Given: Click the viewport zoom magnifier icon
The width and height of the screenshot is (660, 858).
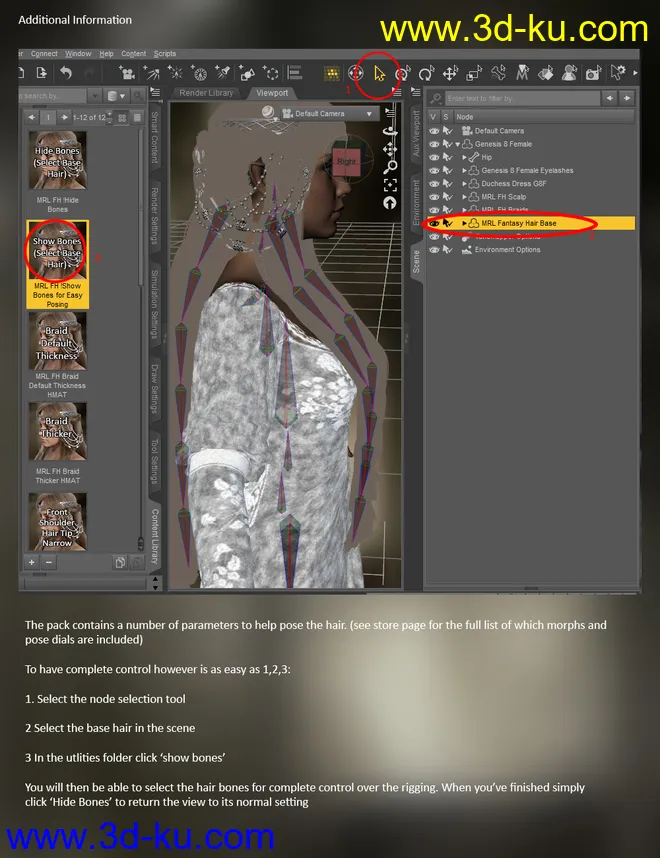Looking at the screenshot, I should tap(390, 167).
